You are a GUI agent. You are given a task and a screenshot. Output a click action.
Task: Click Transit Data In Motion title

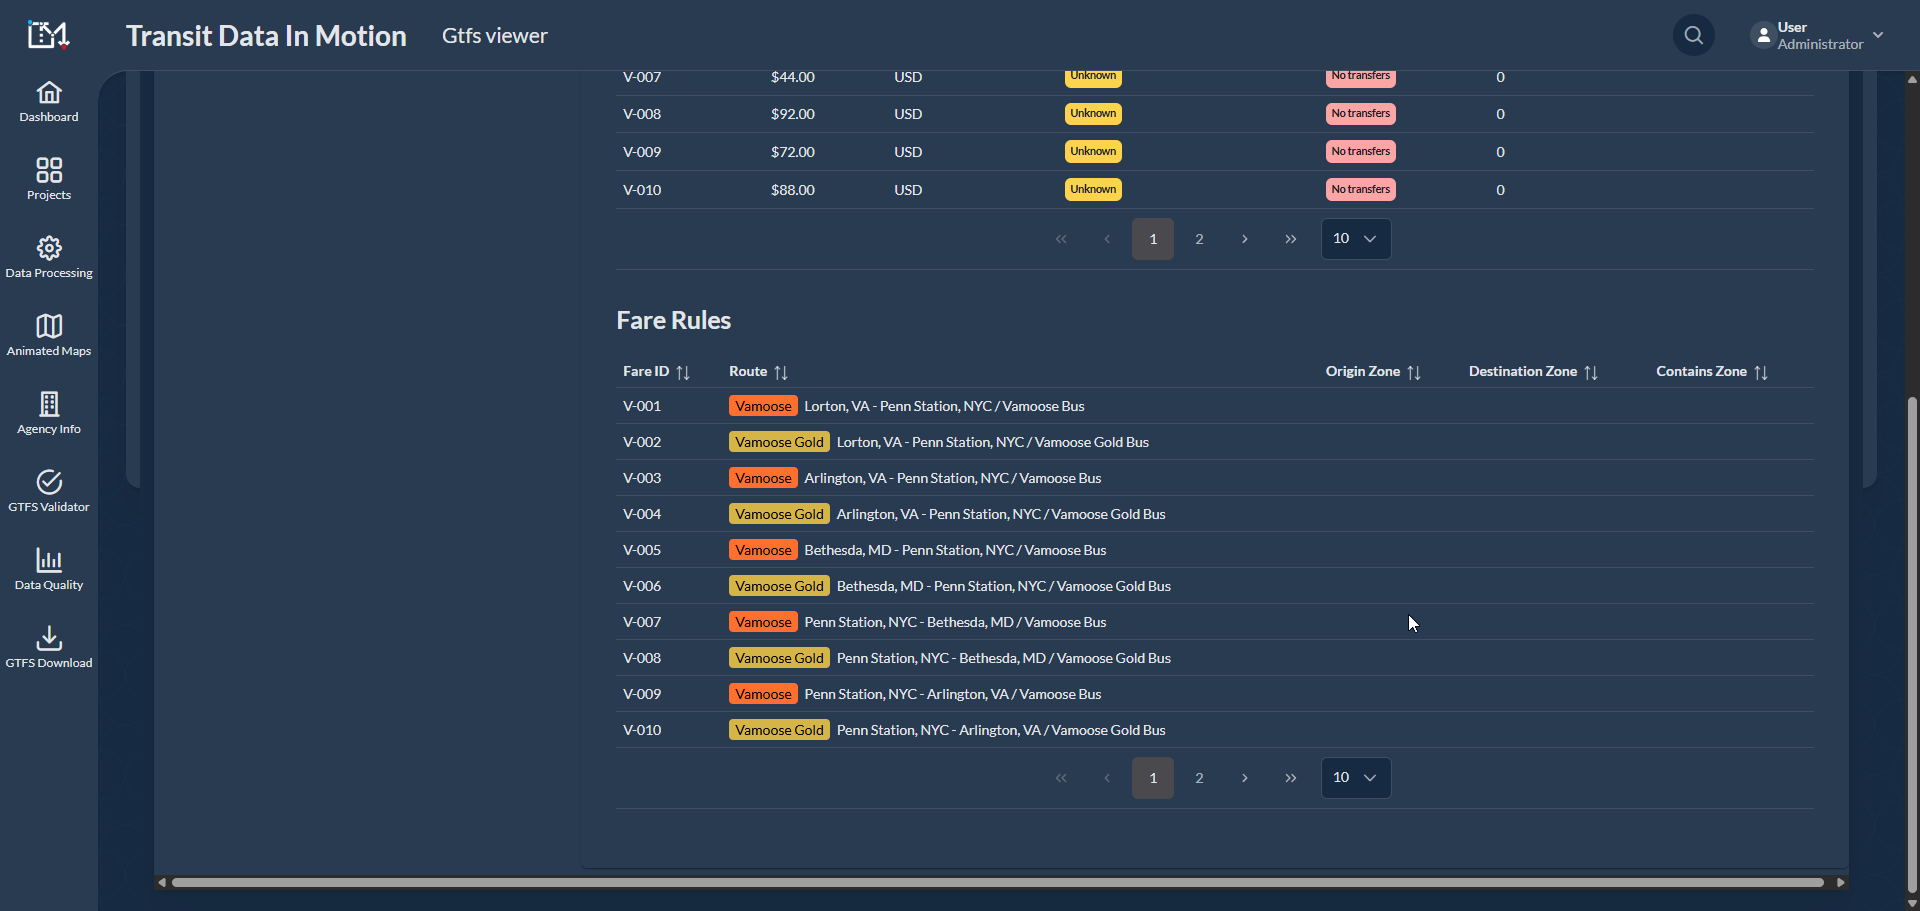(x=266, y=36)
